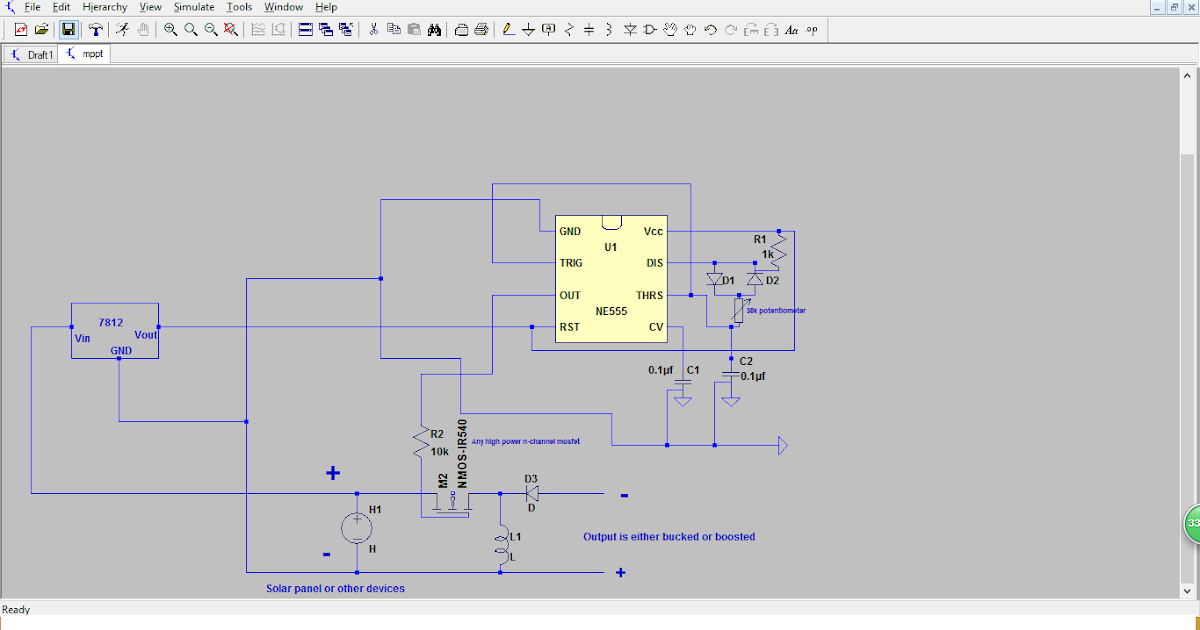
Task: Rotate the selection using the toolbar icon
Action: click(x=752, y=29)
